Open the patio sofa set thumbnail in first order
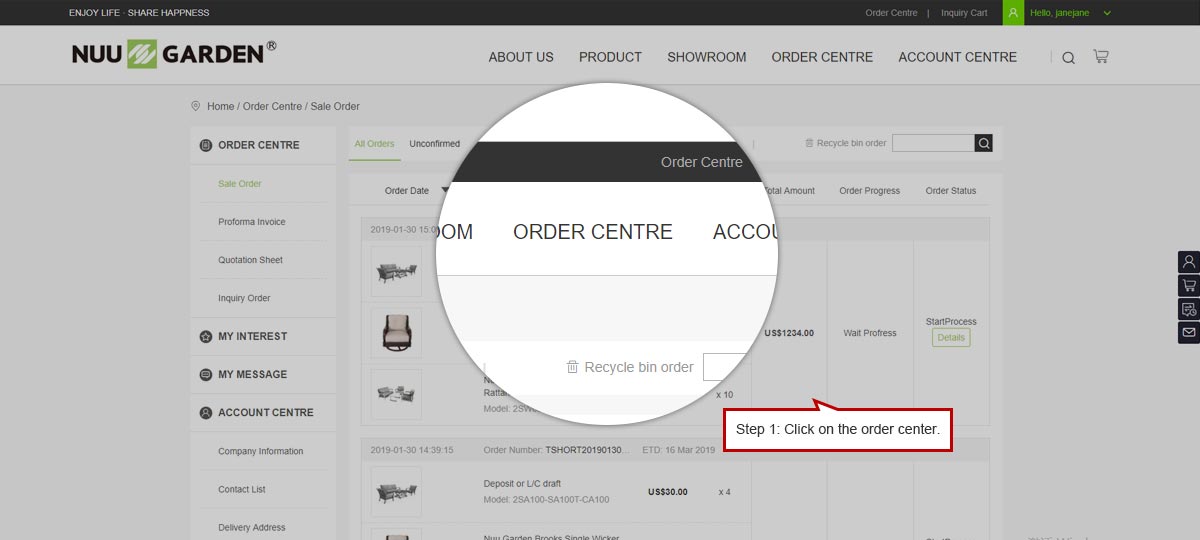The height and width of the screenshot is (540, 1200). click(x=396, y=271)
